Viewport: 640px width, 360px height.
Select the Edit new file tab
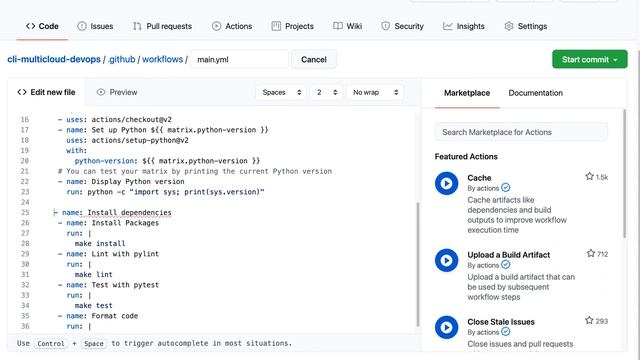pos(46,92)
